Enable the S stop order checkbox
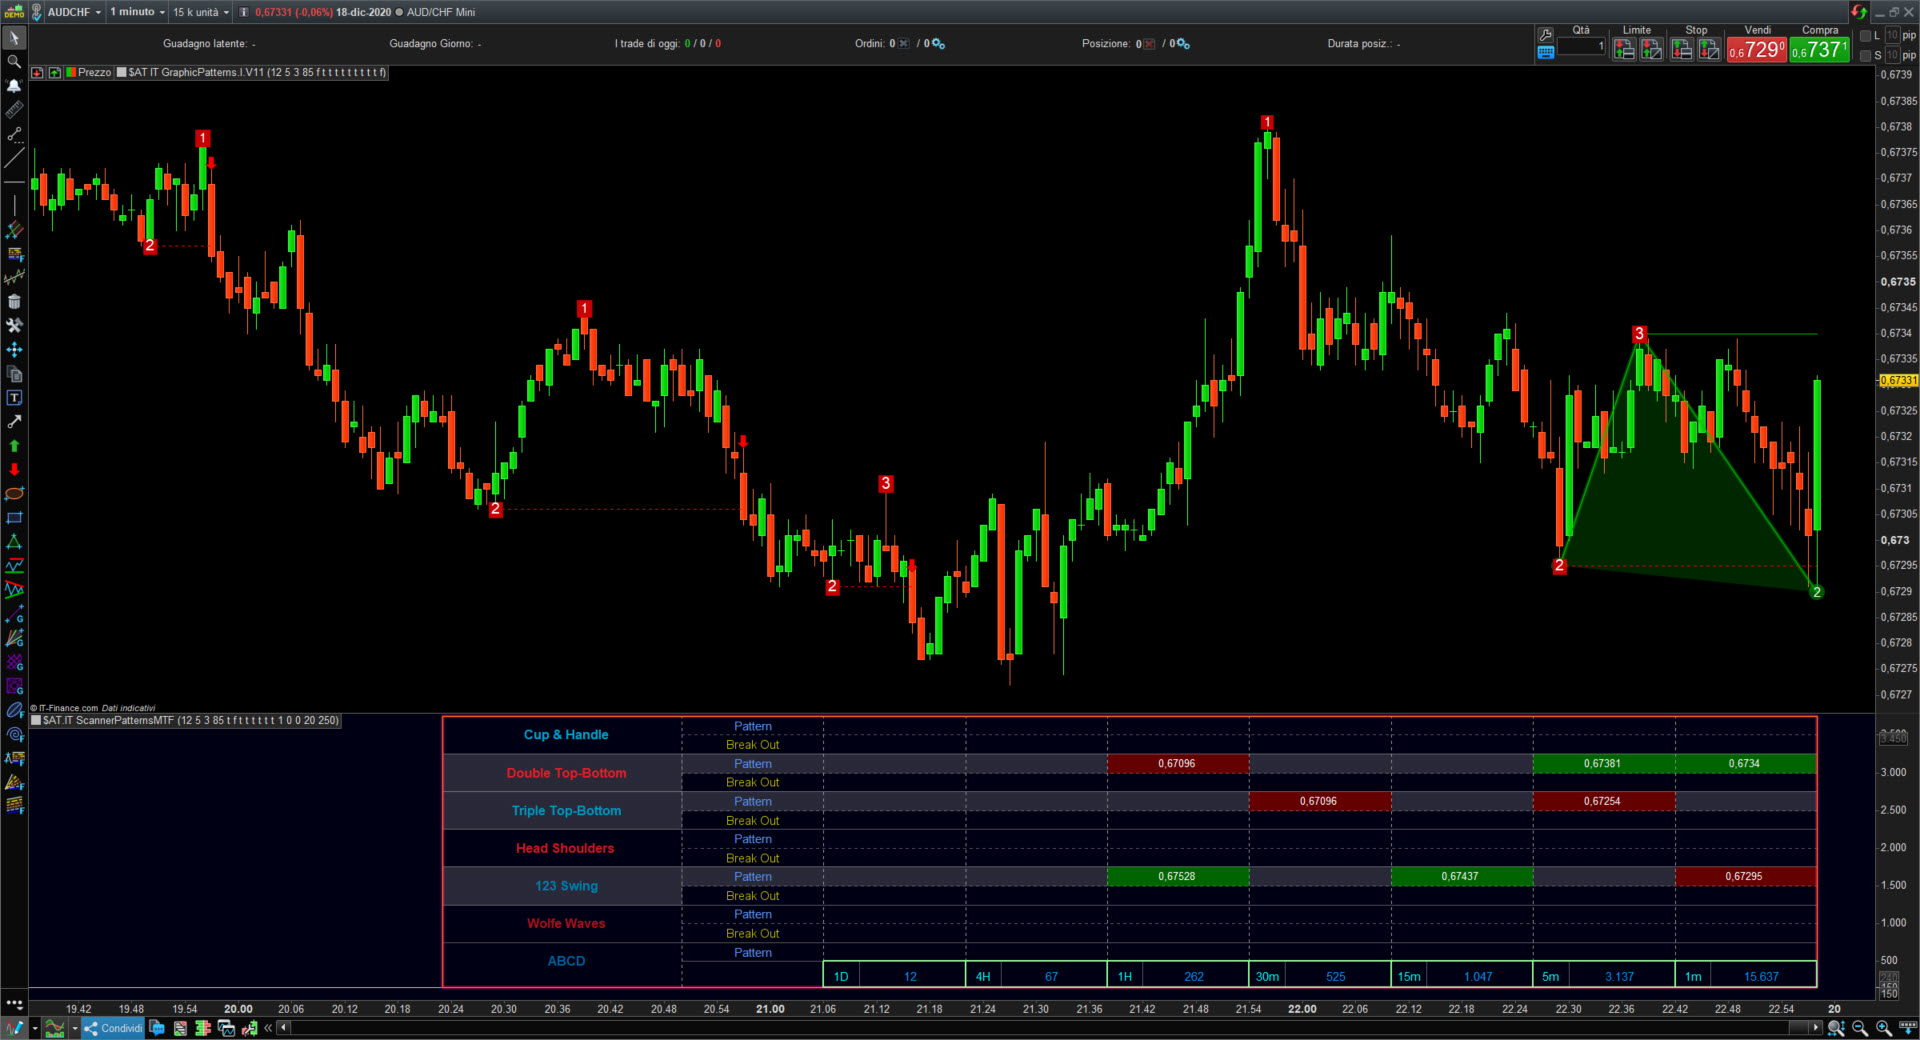Image resolution: width=1920 pixels, height=1040 pixels. point(1866,56)
